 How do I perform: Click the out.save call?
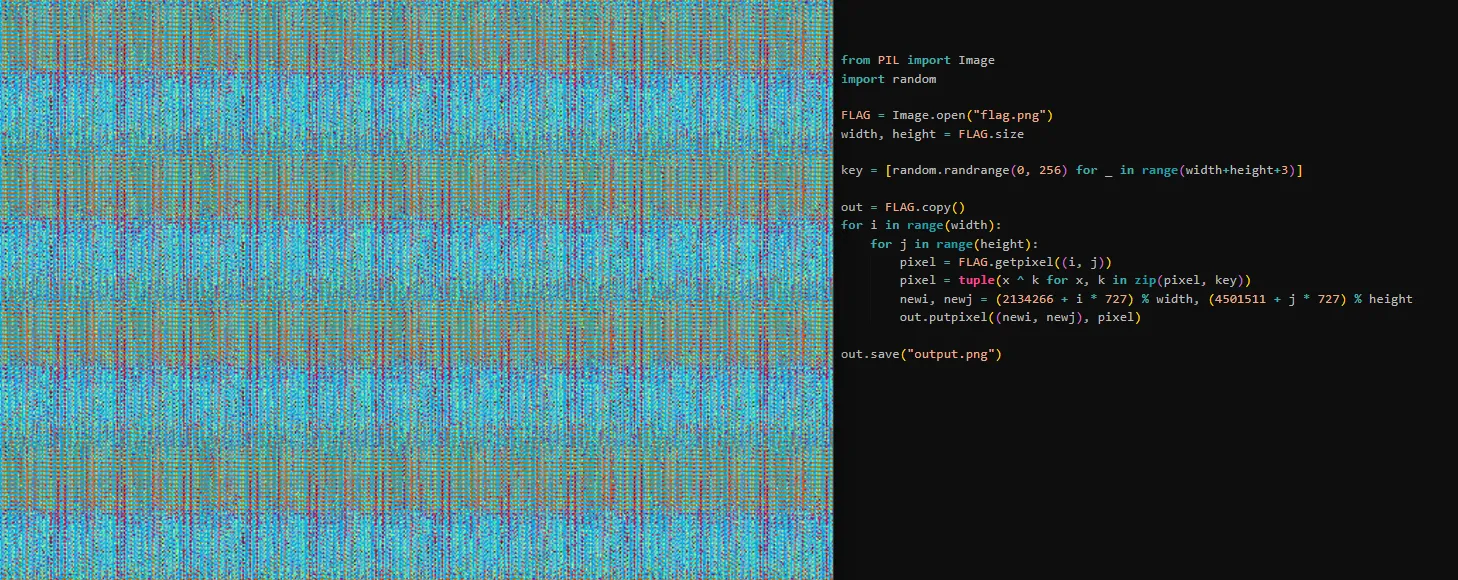870,355
